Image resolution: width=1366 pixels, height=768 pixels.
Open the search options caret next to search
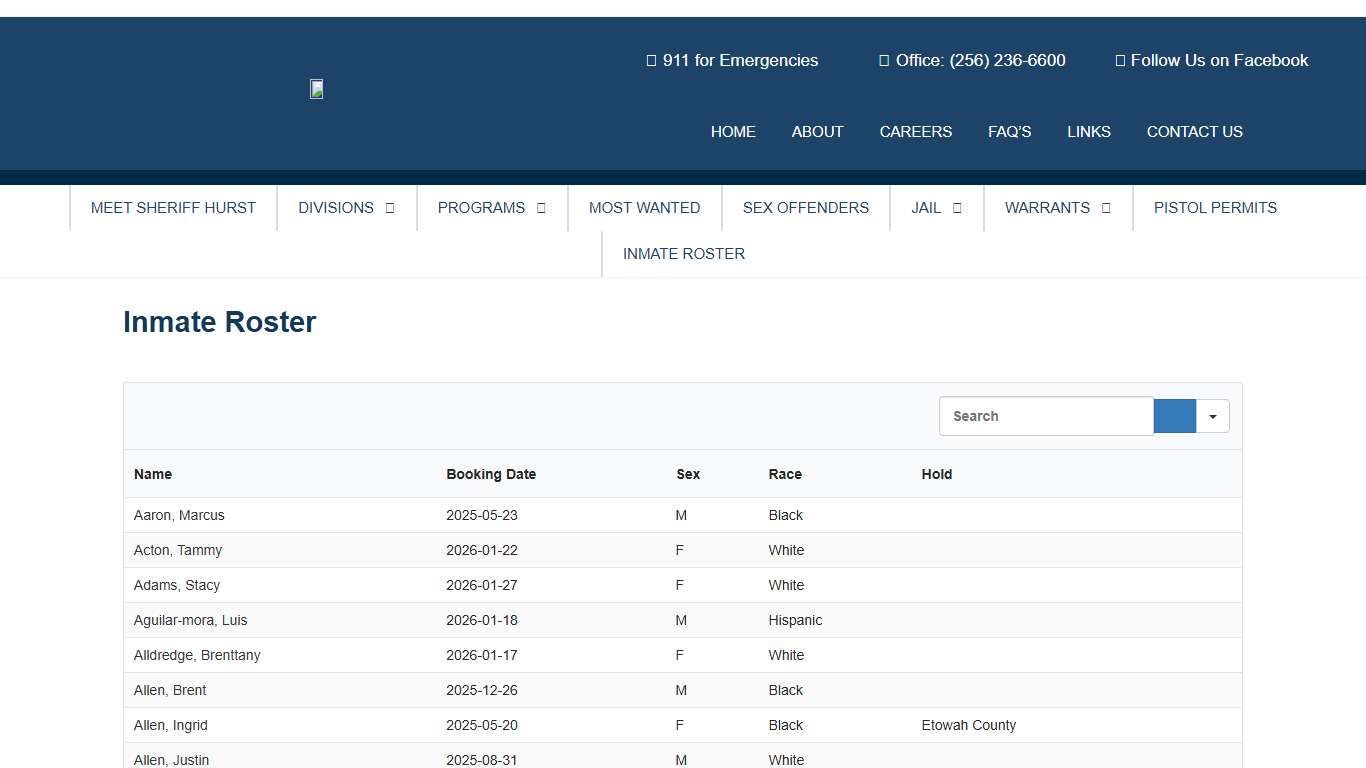(x=1212, y=416)
